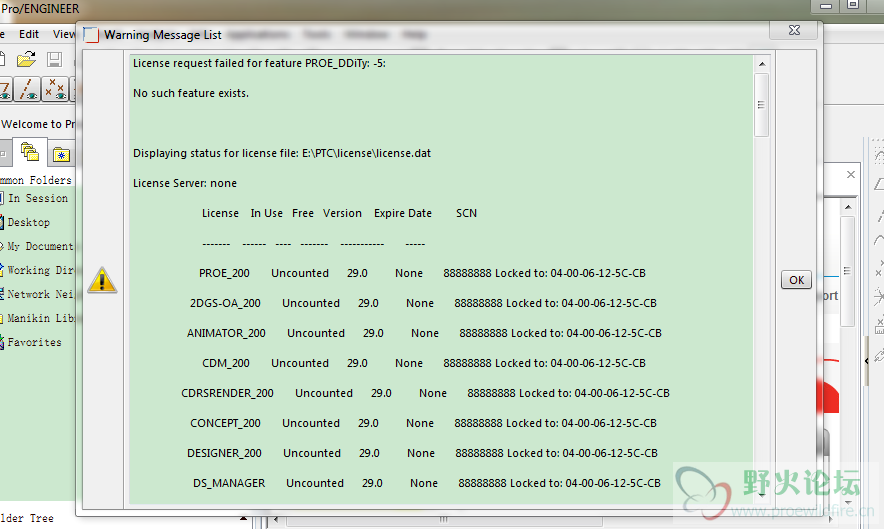This screenshot has height=529, width=884.
Task: Click OK in Warning Message List
Action: (x=796, y=280)
